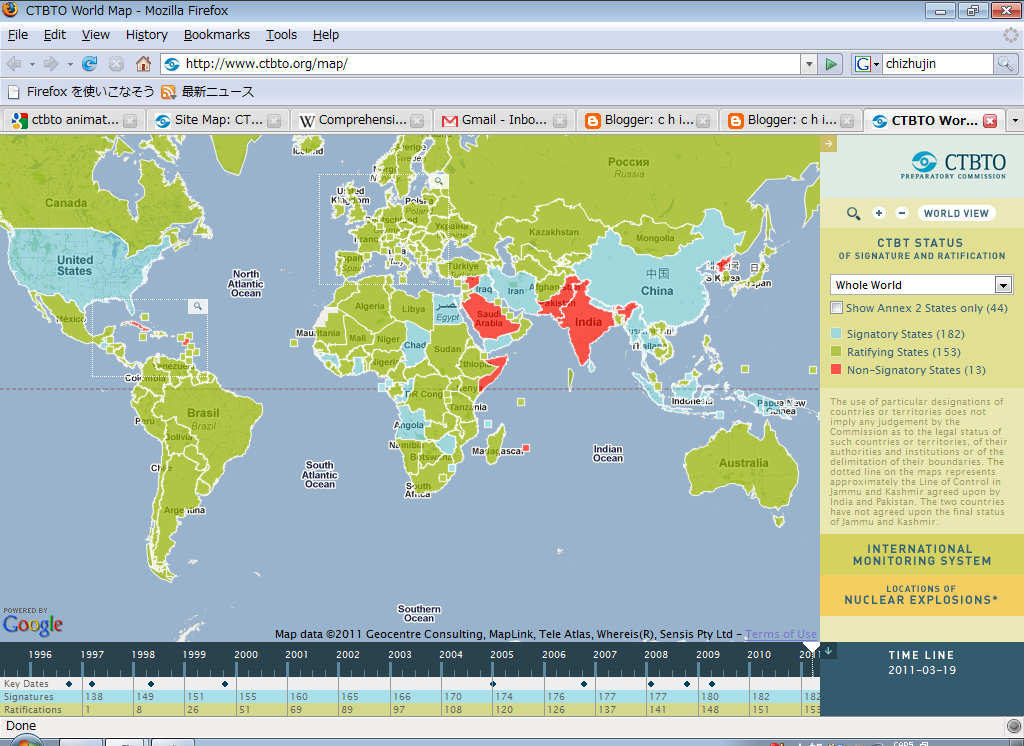Click the 2011-03-19 timeline date text
Image resolution: width=1024 pixels, height=746 pixels.
921,670
